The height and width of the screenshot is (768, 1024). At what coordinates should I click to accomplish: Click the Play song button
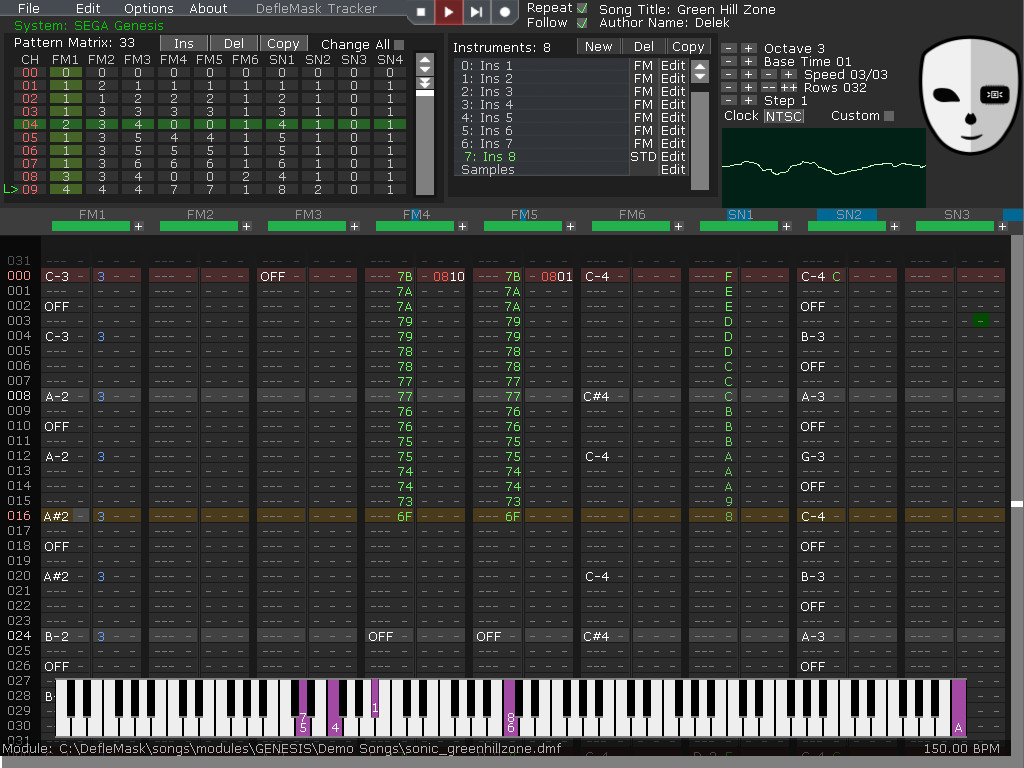point(449,12)
